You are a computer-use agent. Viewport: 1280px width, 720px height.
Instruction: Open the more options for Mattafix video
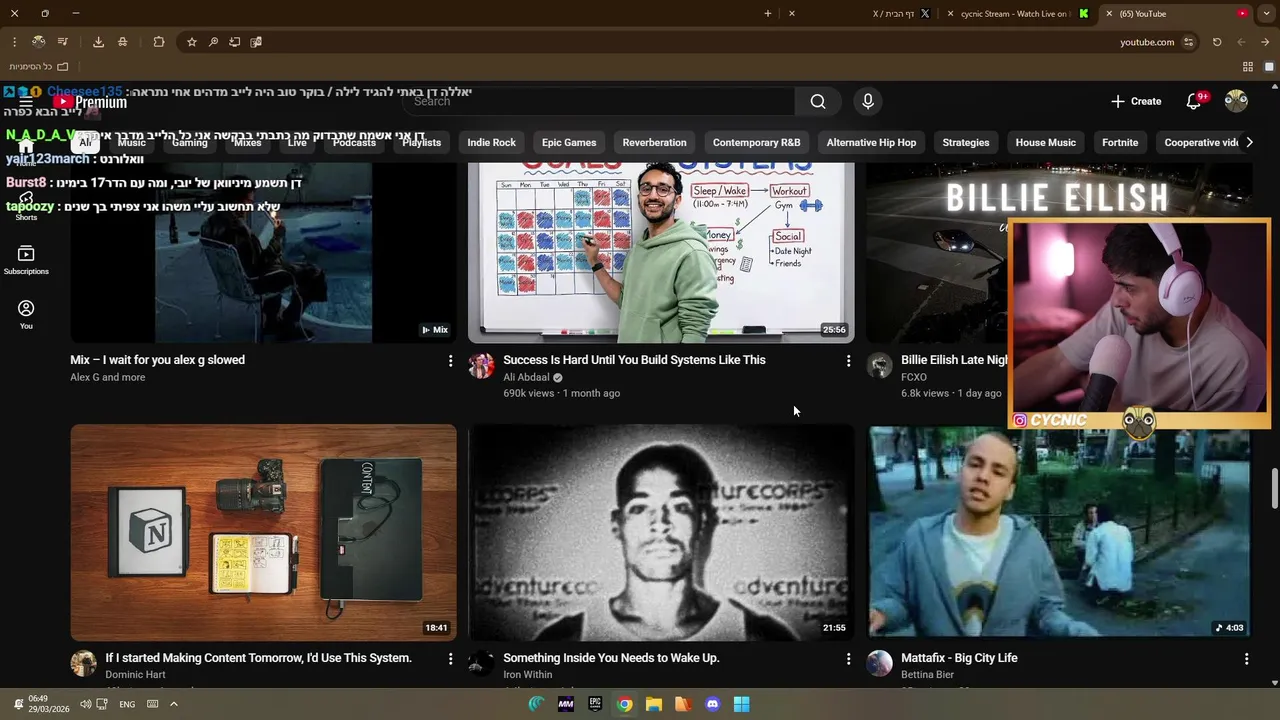pos(1246,659)
